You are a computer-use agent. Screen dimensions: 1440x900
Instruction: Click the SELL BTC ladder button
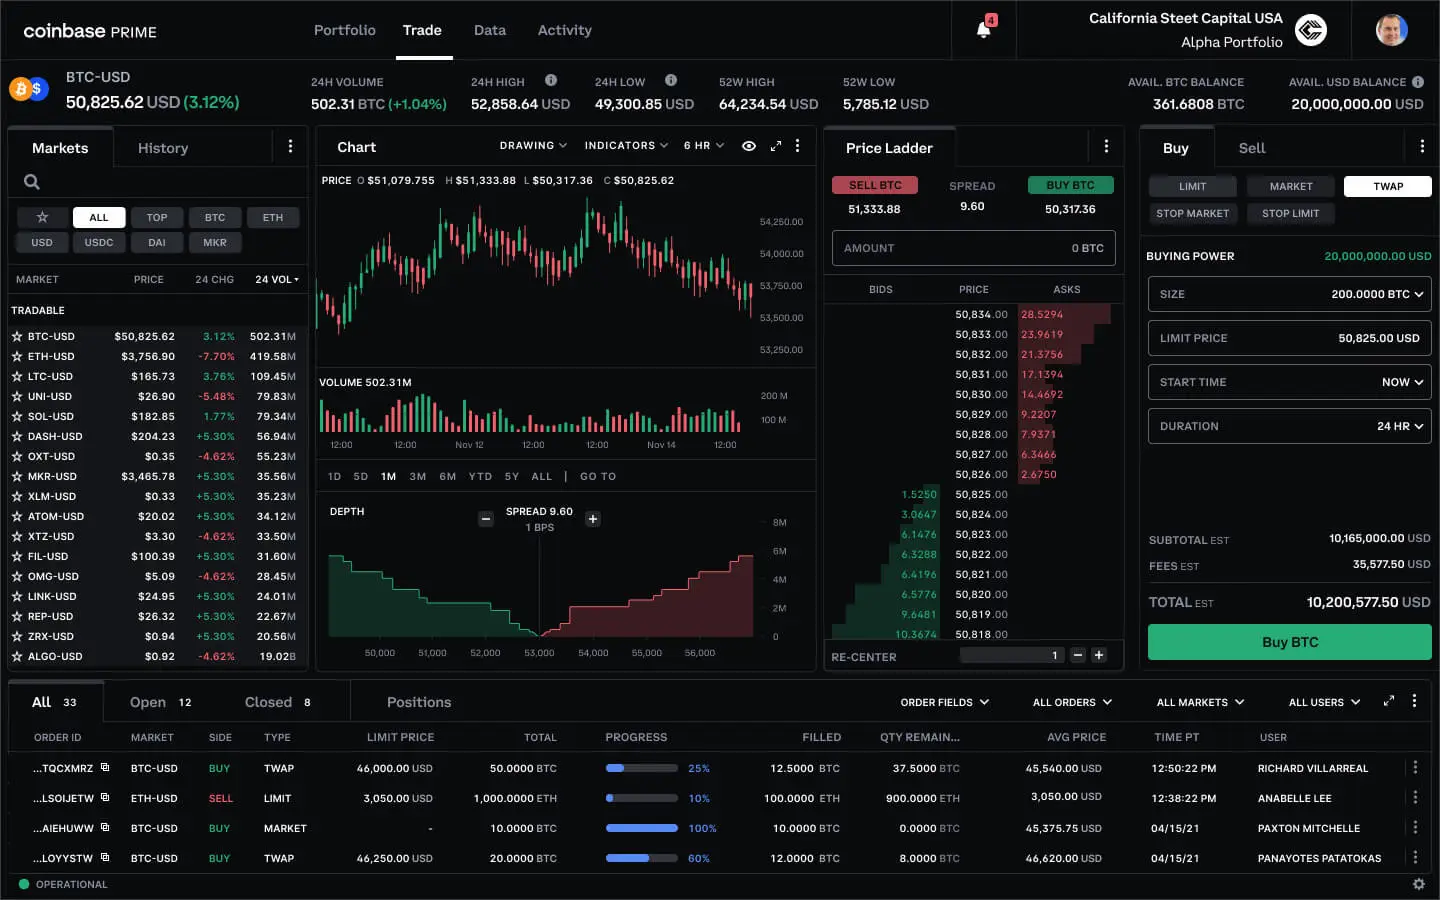point(875,185)
